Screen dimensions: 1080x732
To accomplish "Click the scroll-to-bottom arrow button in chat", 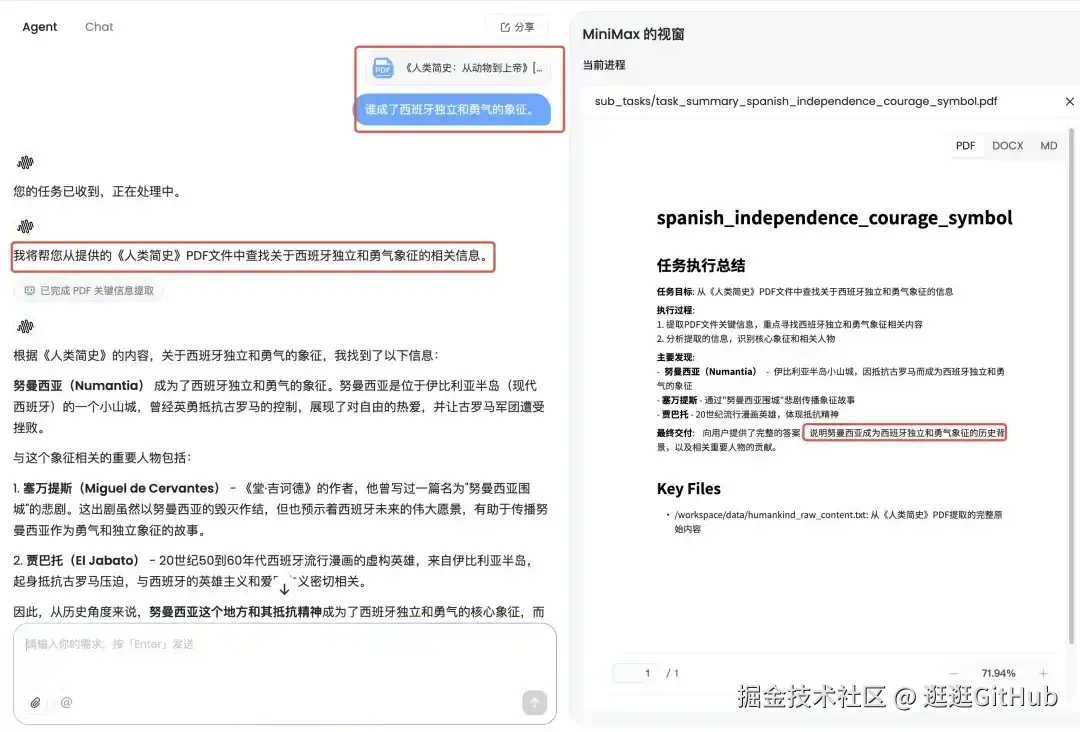I will point(284,589).
